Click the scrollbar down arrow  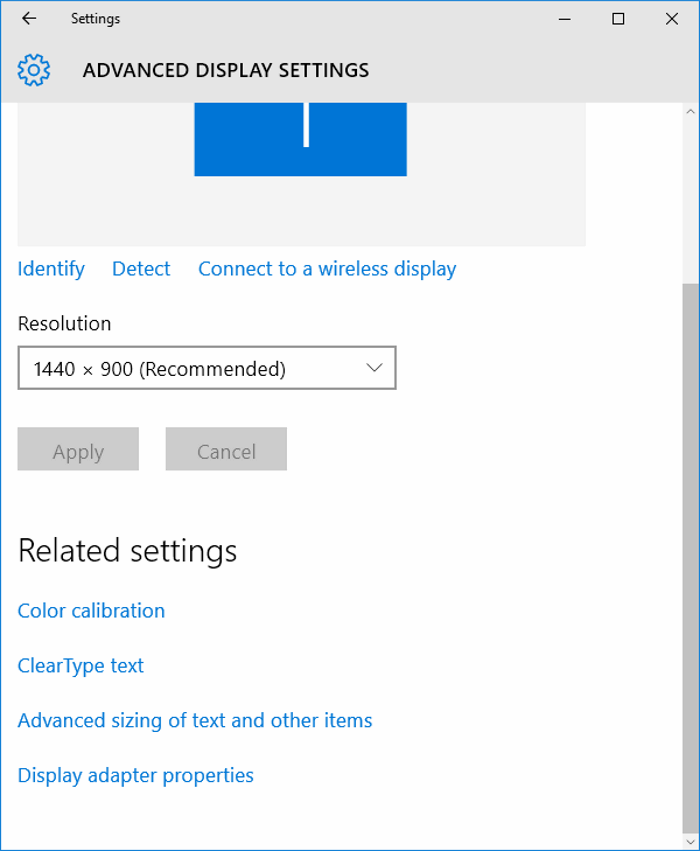(690, 842)
